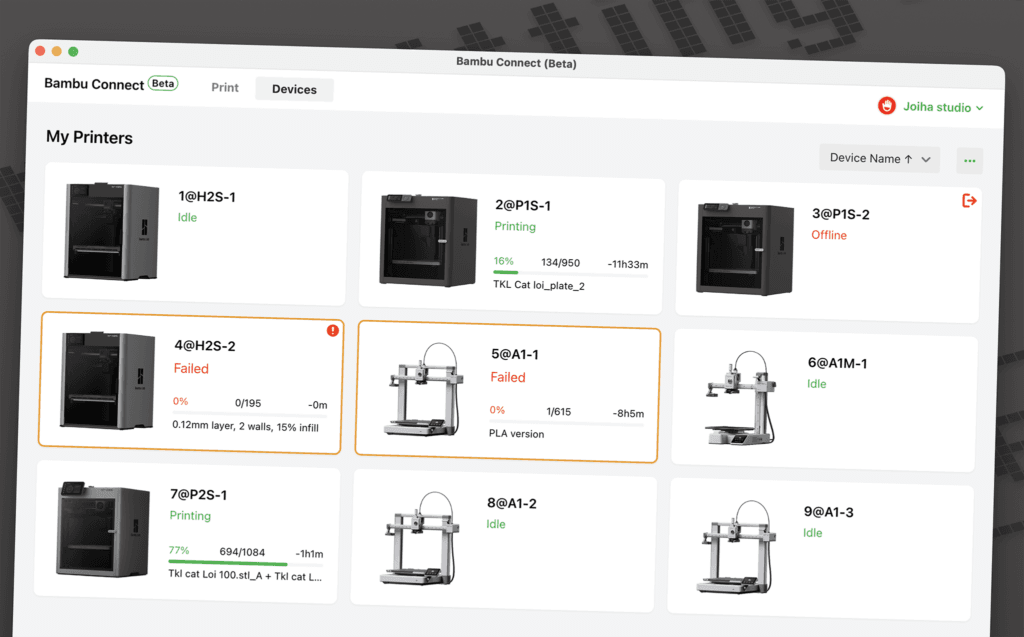
Task: Click the Bambu Connect Beta logo
Action: [108, 84]
